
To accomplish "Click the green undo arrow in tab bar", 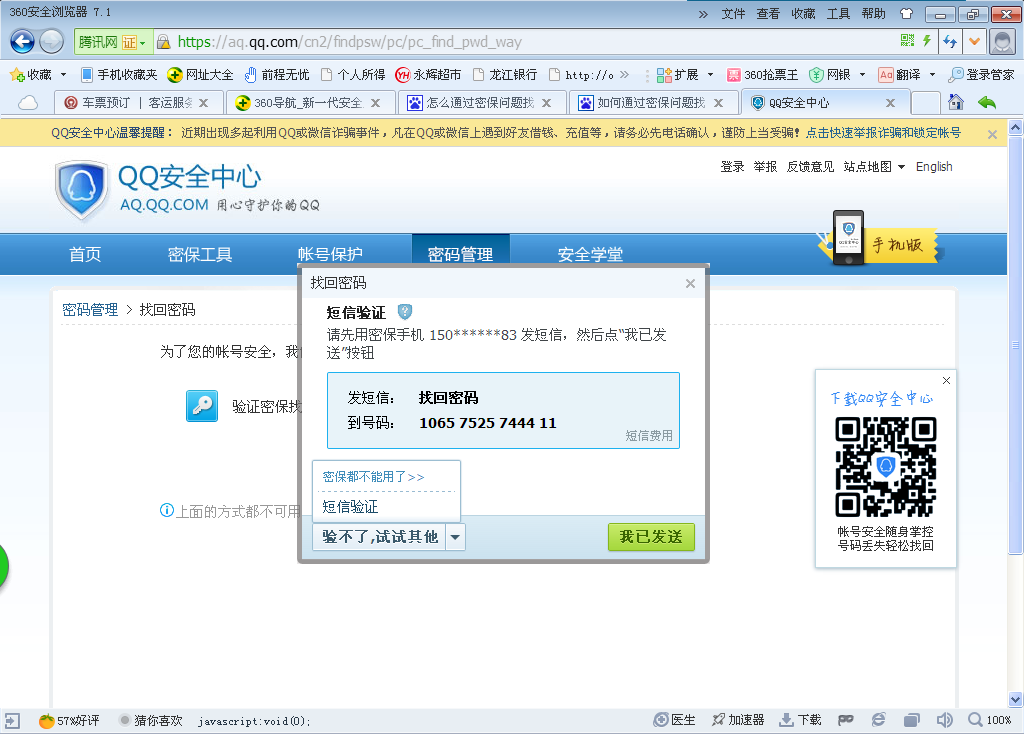I will pos(987,102).
